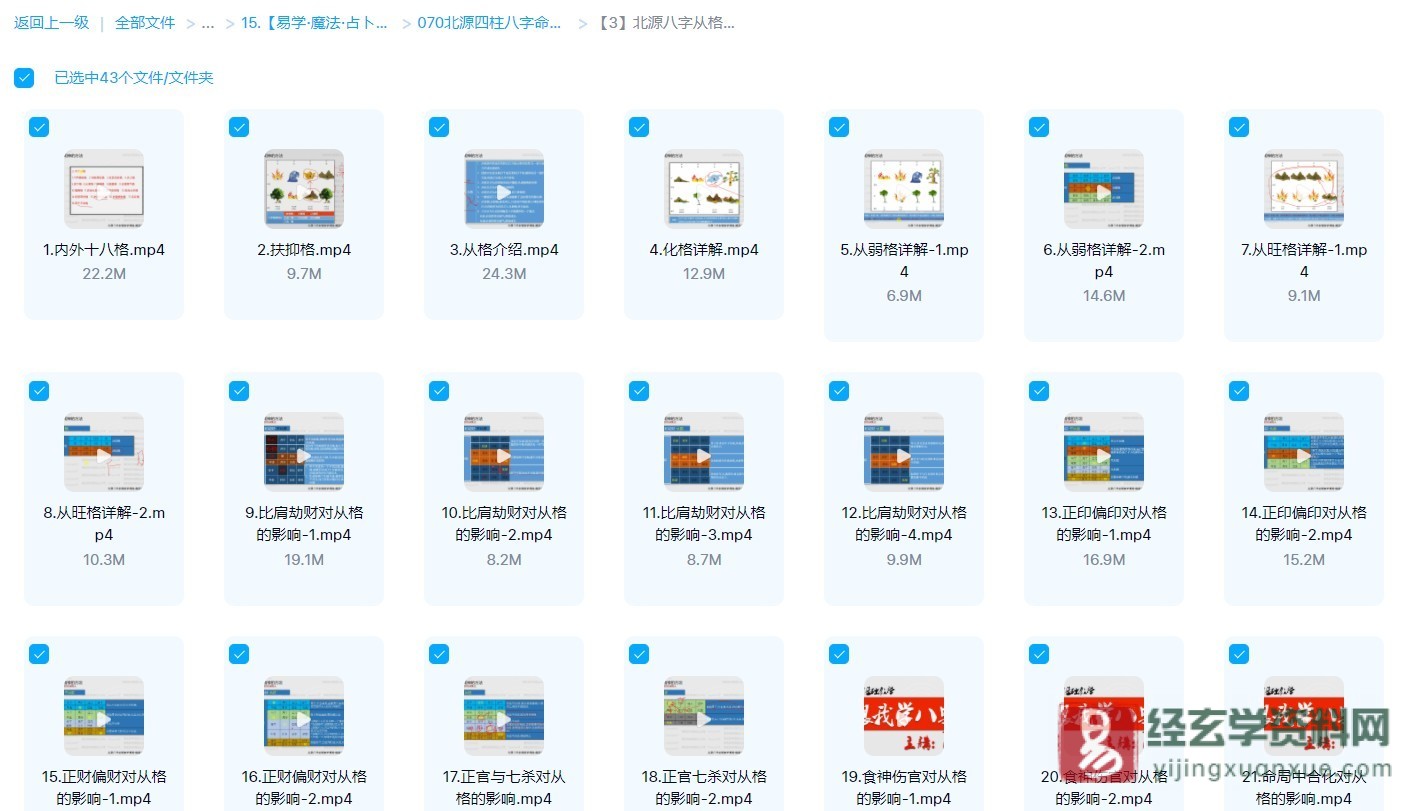Uncheck checkbox on 15.正财偏财对从格的影响-1.mp4
Viewport: 1423px width, 811px height.
(x=39, y=654)
